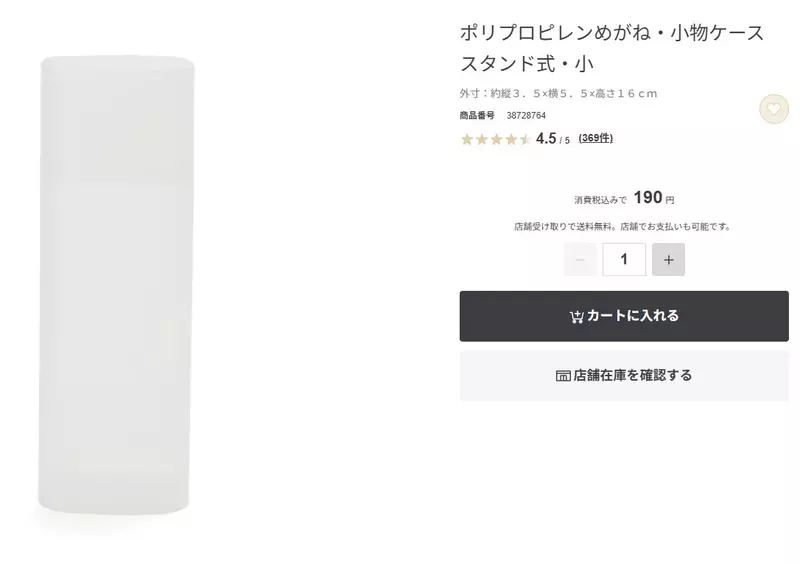This screenshot has width=800, height=564.
Task: Click the store icon beside 店舗在庫を確認する
Action: 563,376
